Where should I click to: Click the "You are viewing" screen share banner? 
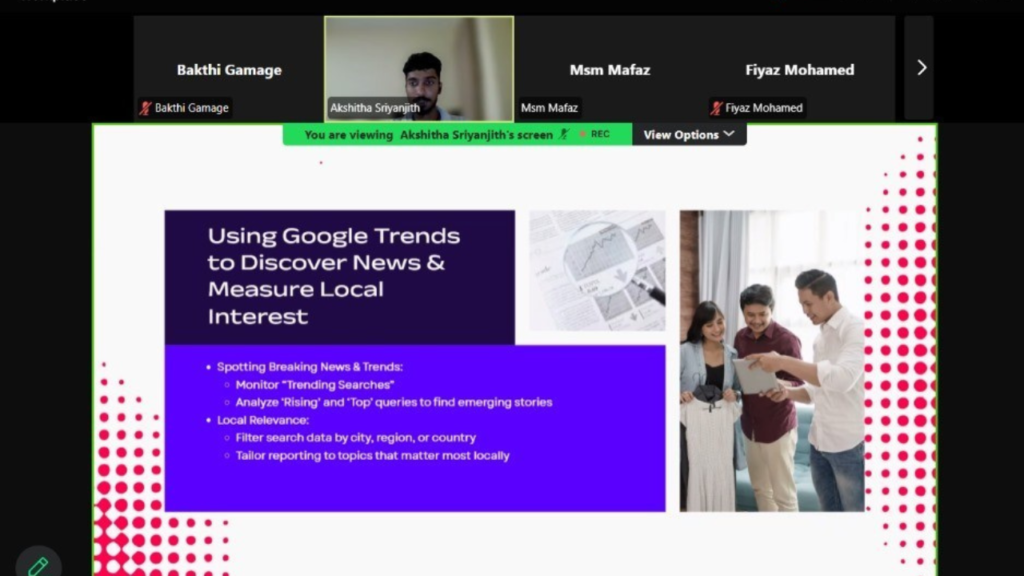click(428, 134)
